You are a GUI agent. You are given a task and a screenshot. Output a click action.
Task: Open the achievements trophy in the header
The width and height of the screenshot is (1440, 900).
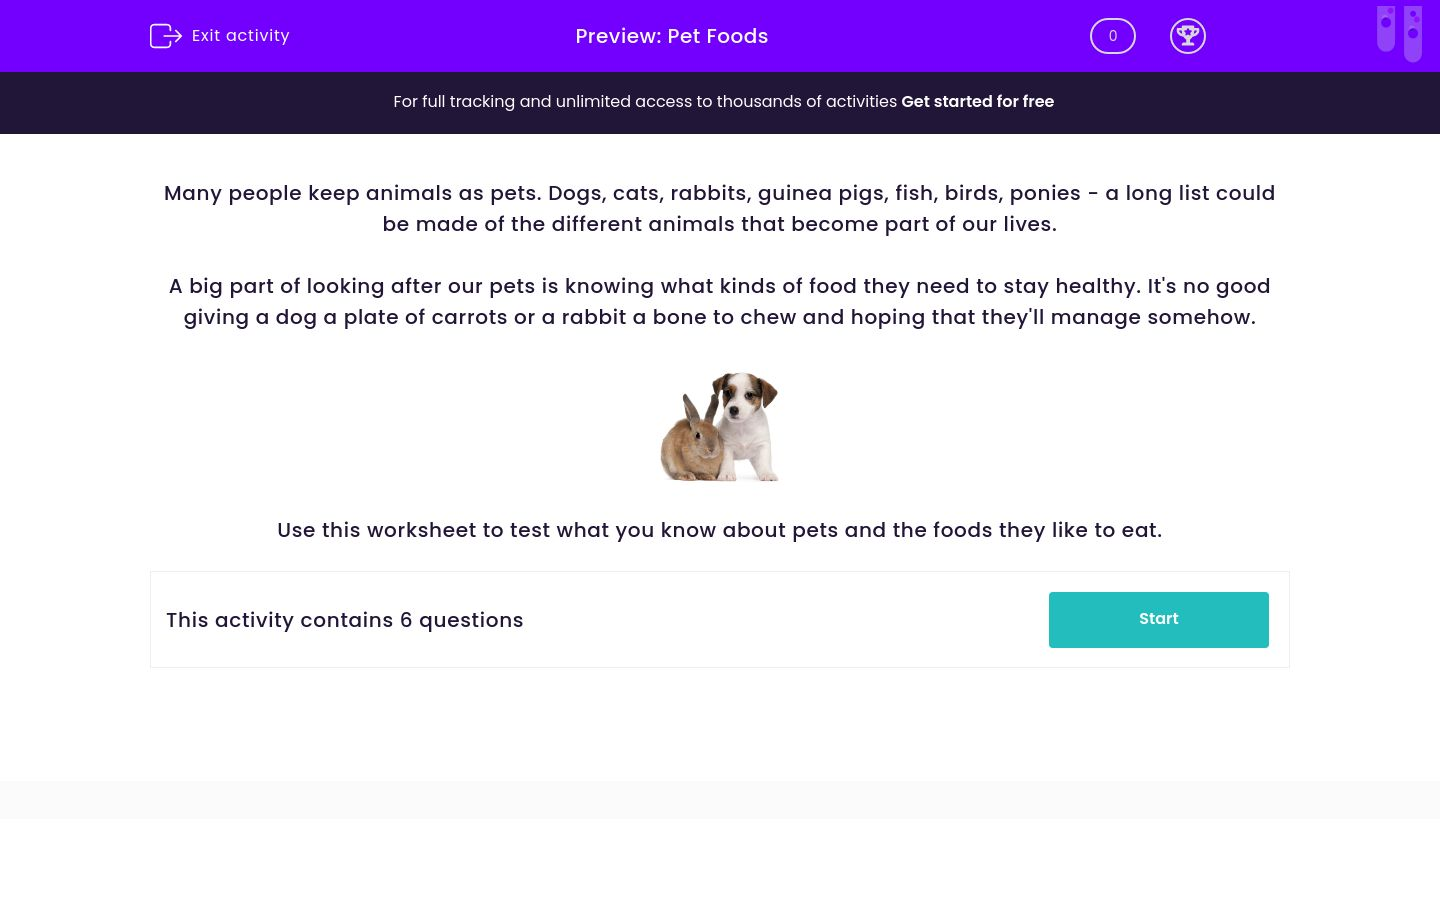pyautogui.click(x=1188, y=36)
